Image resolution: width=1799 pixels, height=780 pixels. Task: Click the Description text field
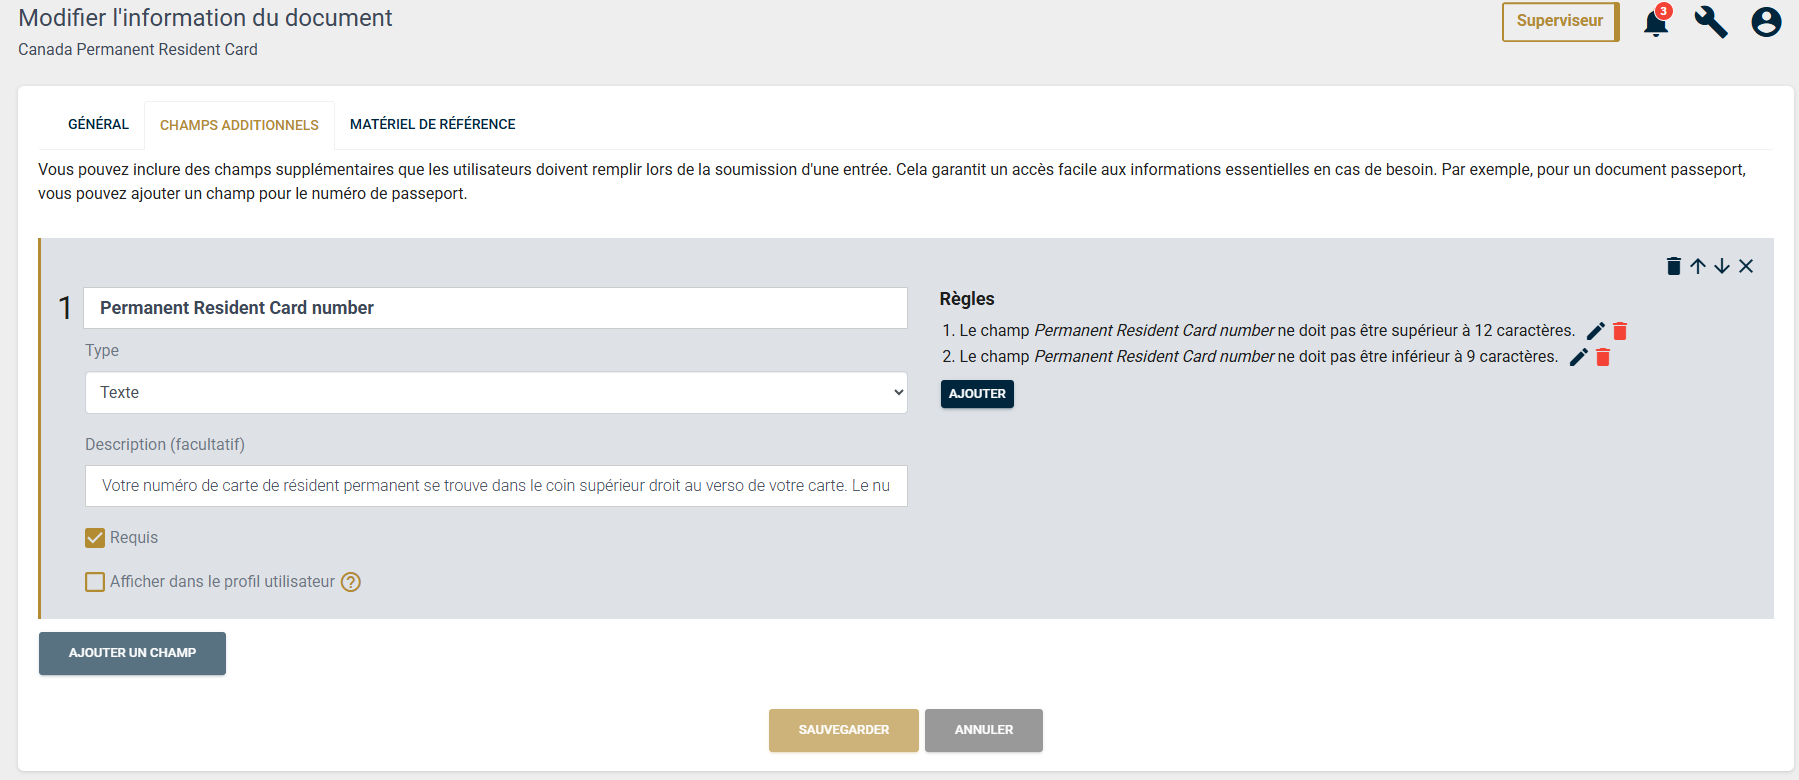coord(496,486)
